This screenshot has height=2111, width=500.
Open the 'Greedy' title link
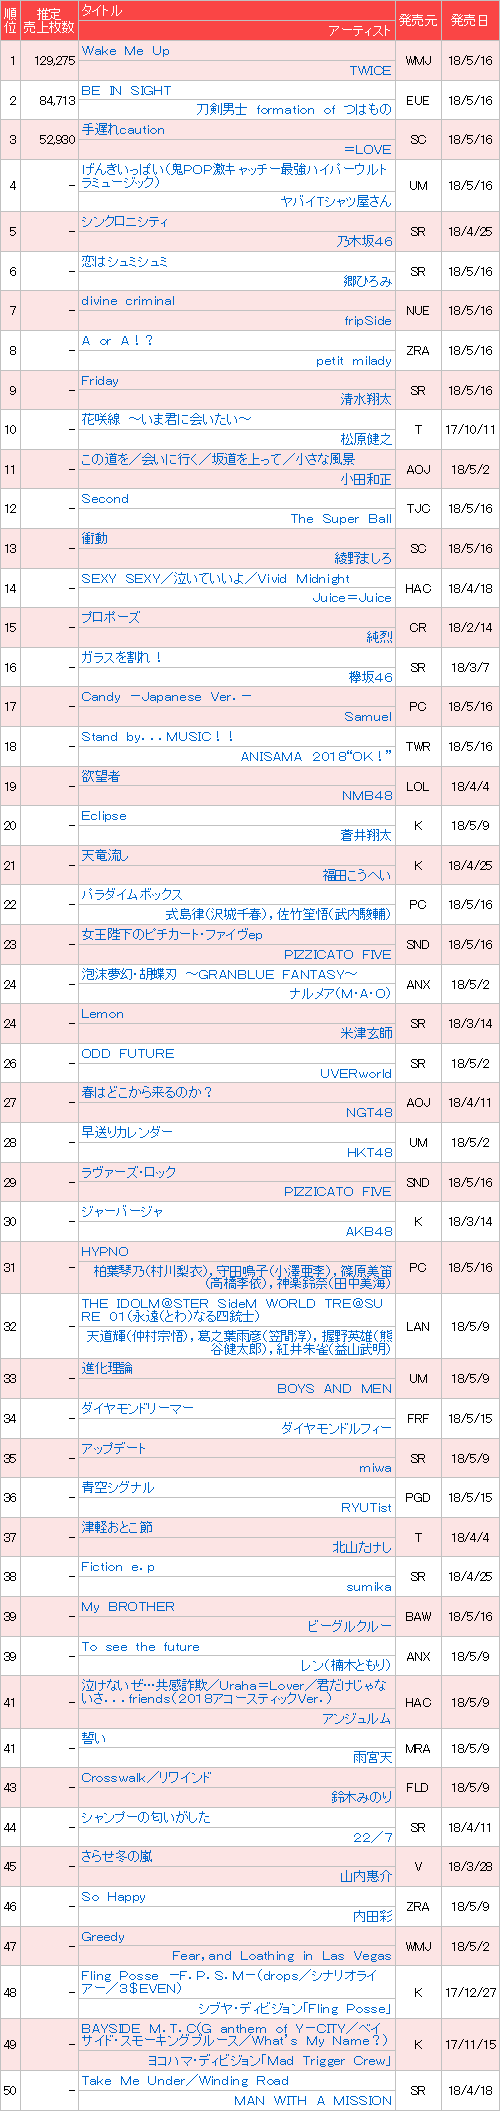(x=103, y=1937)
